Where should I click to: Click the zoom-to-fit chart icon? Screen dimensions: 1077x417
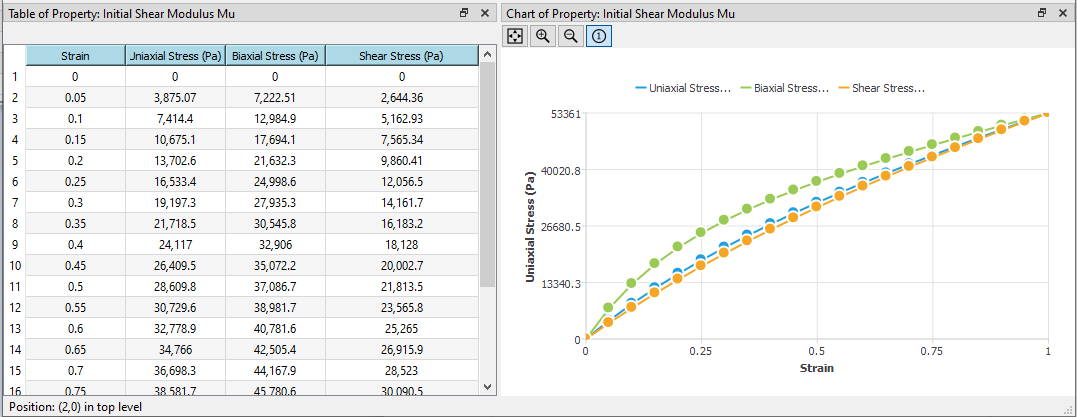pos(516,36)
